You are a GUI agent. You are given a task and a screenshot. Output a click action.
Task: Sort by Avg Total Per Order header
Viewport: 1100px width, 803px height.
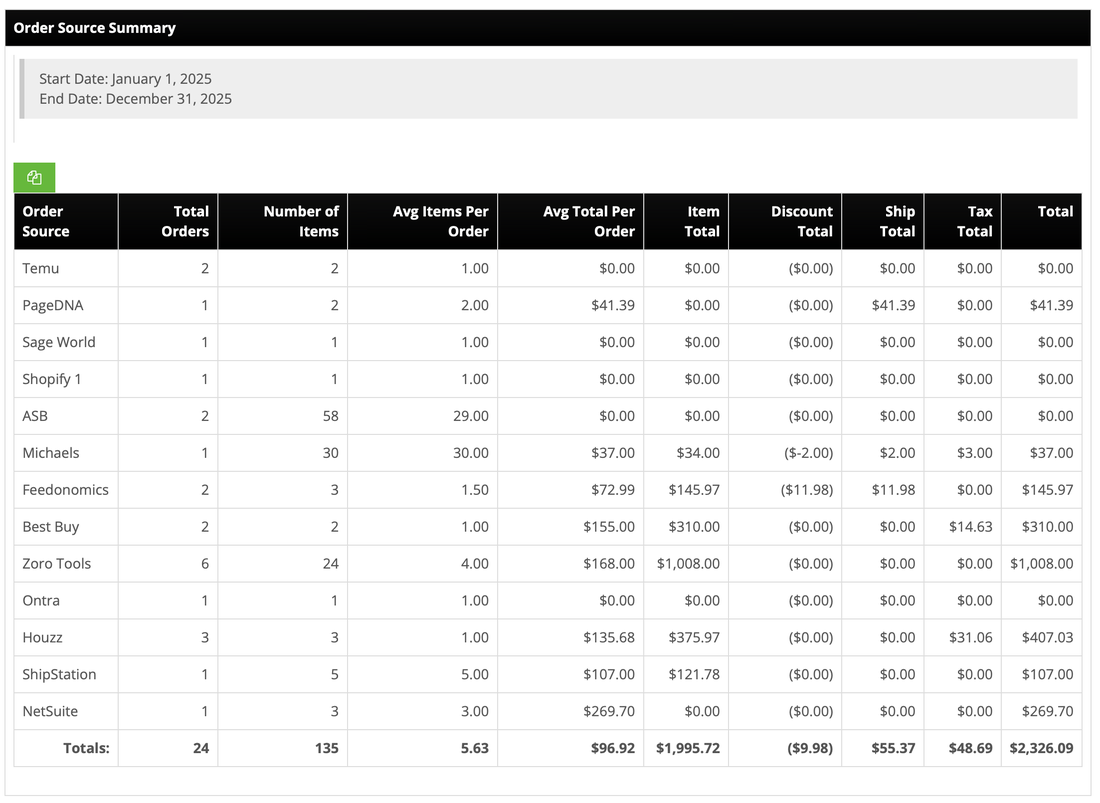click(570, 222)
